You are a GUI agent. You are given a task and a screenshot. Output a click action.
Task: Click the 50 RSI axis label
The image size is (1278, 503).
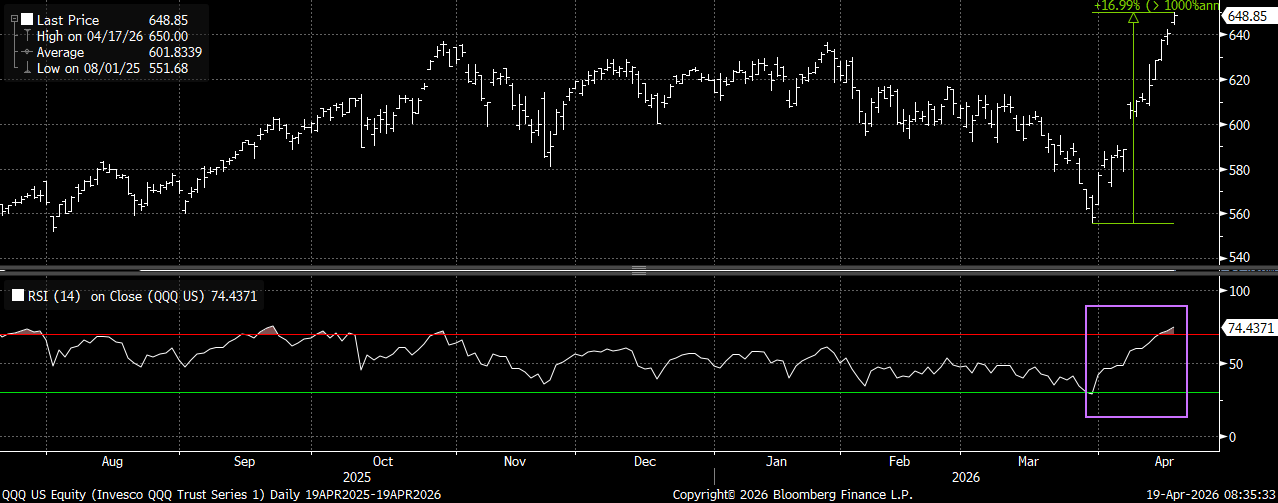click(1234, 364)
